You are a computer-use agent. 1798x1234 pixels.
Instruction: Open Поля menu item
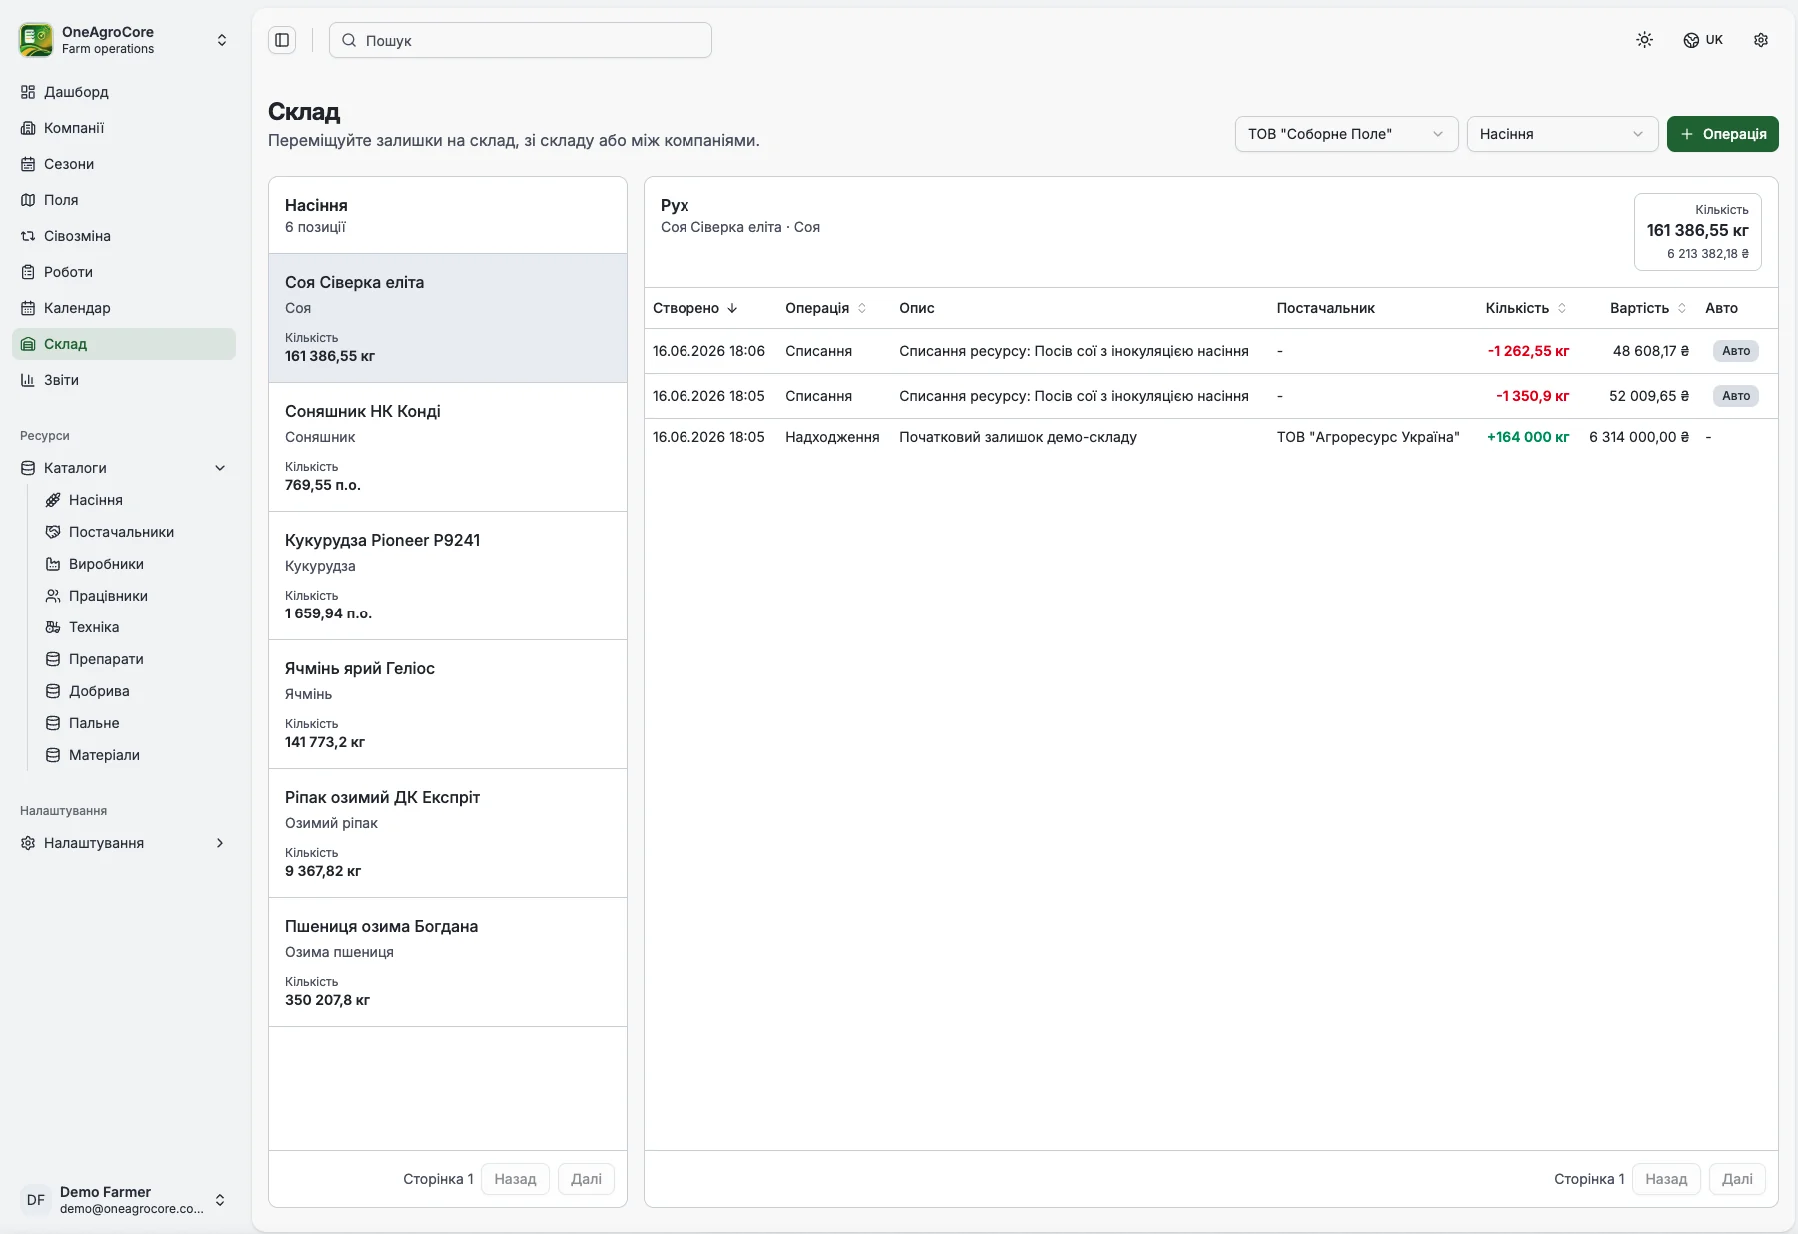[124, 200]
